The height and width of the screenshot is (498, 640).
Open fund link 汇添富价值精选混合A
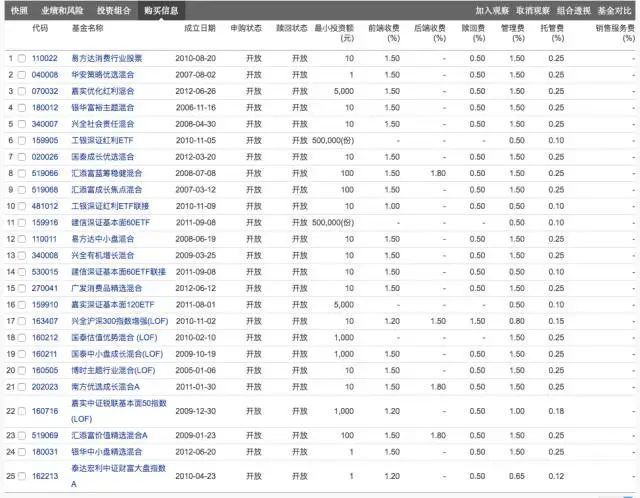[x=109, y=436]
